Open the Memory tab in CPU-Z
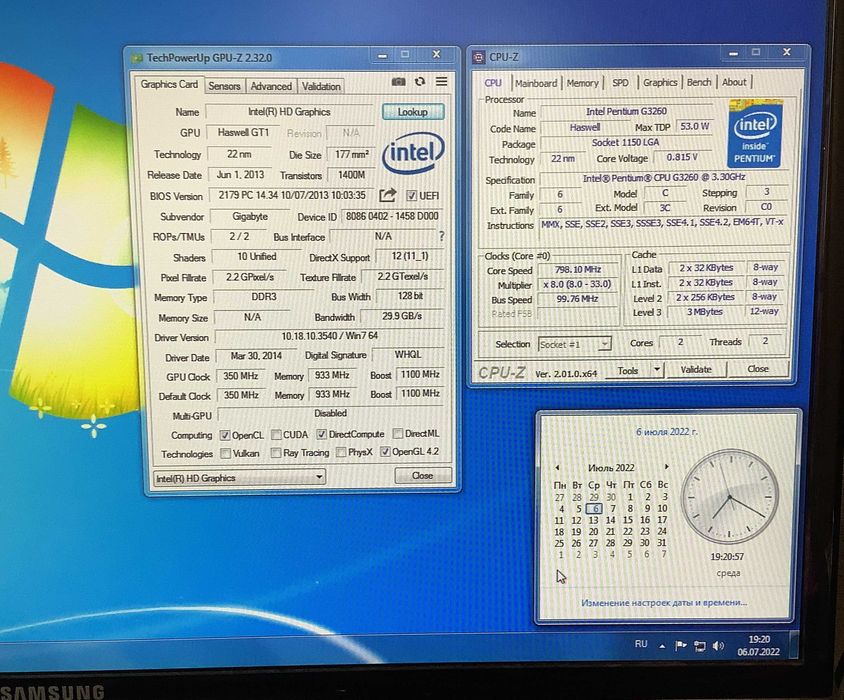The image size is (844, 700). click(582, 83)
